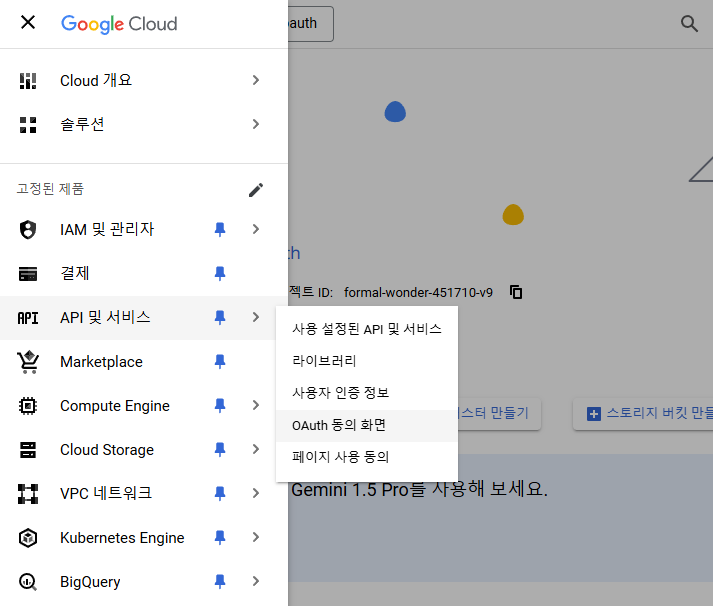The height and width of the screenshot is (606, 713).
Task: Select OAuth 동의 화면 submenu item
Action: coord(367,426)
